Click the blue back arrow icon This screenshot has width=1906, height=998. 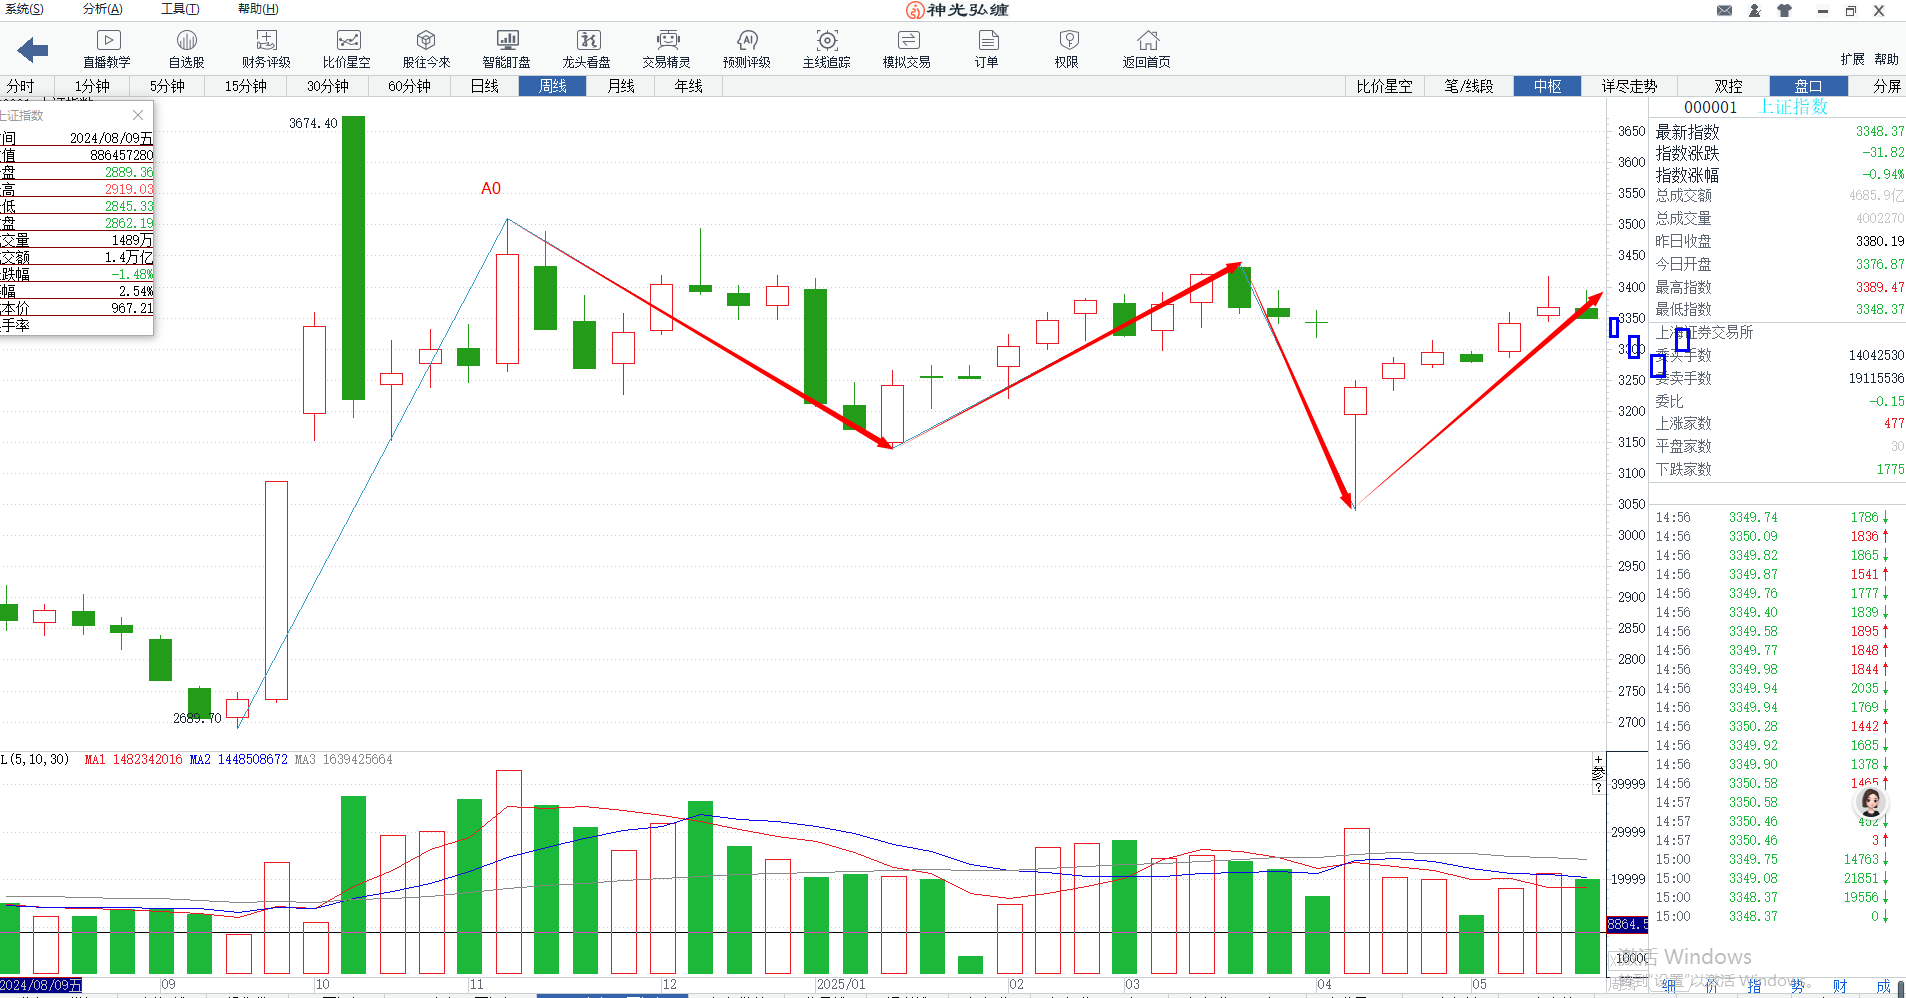[33, 50]
